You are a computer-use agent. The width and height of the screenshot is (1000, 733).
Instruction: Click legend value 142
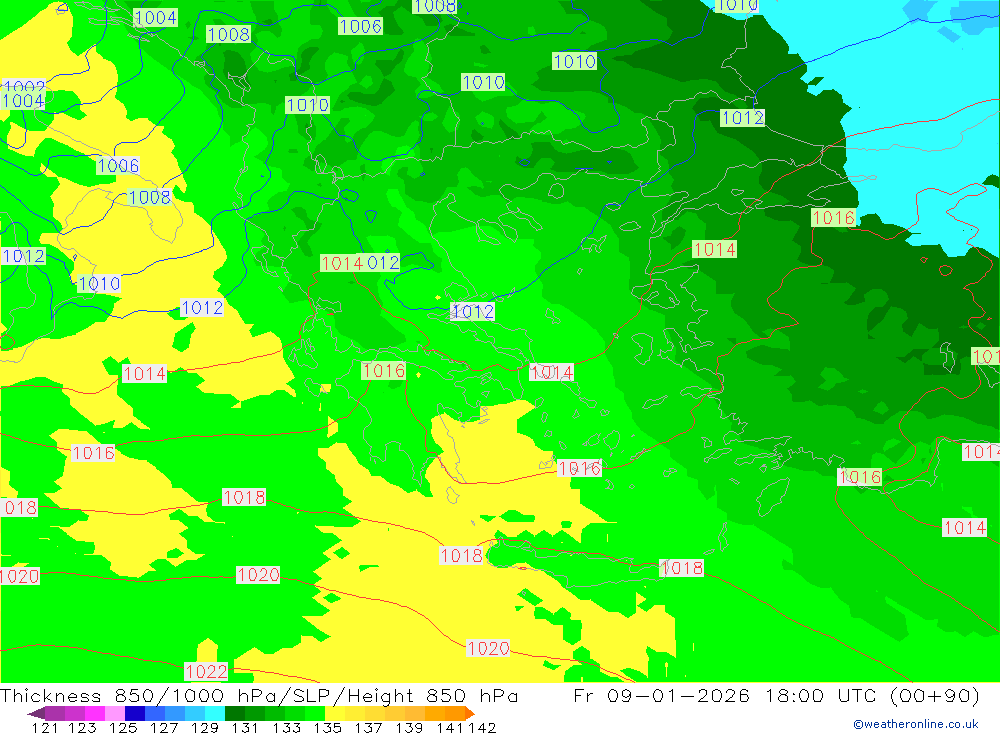pos(482,727)
